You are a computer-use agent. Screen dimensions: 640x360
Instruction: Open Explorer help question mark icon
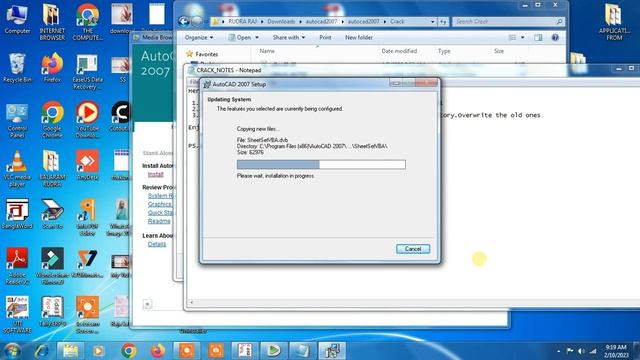[555, 38]
